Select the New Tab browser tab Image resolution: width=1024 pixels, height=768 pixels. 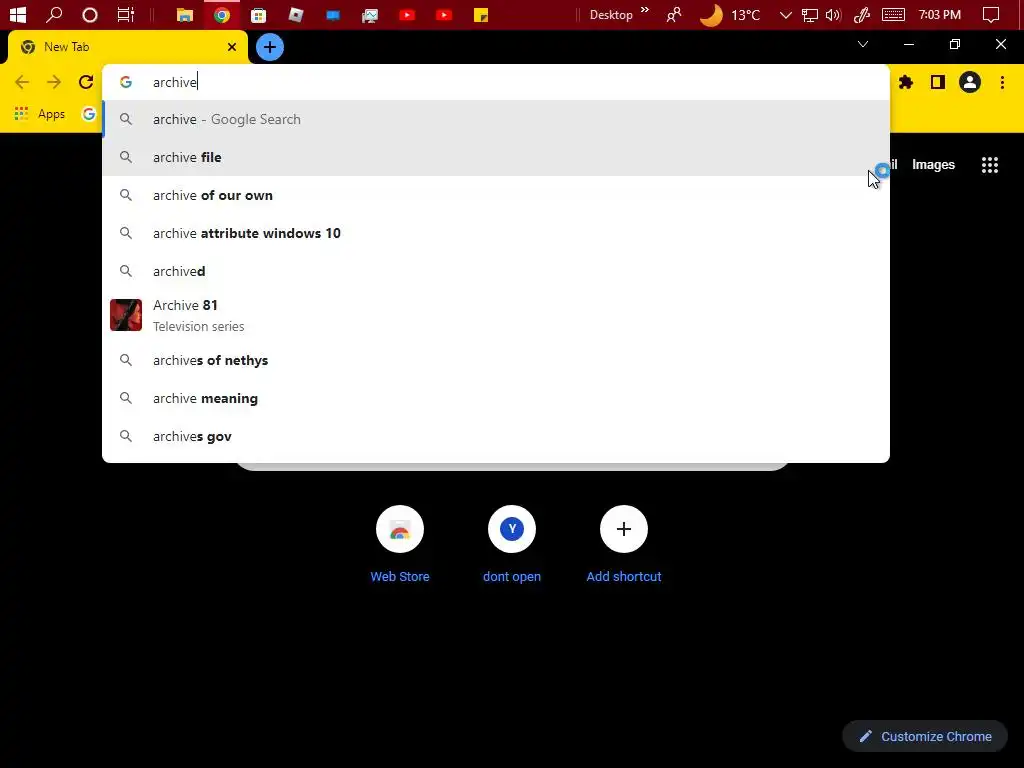click(128, 47)
